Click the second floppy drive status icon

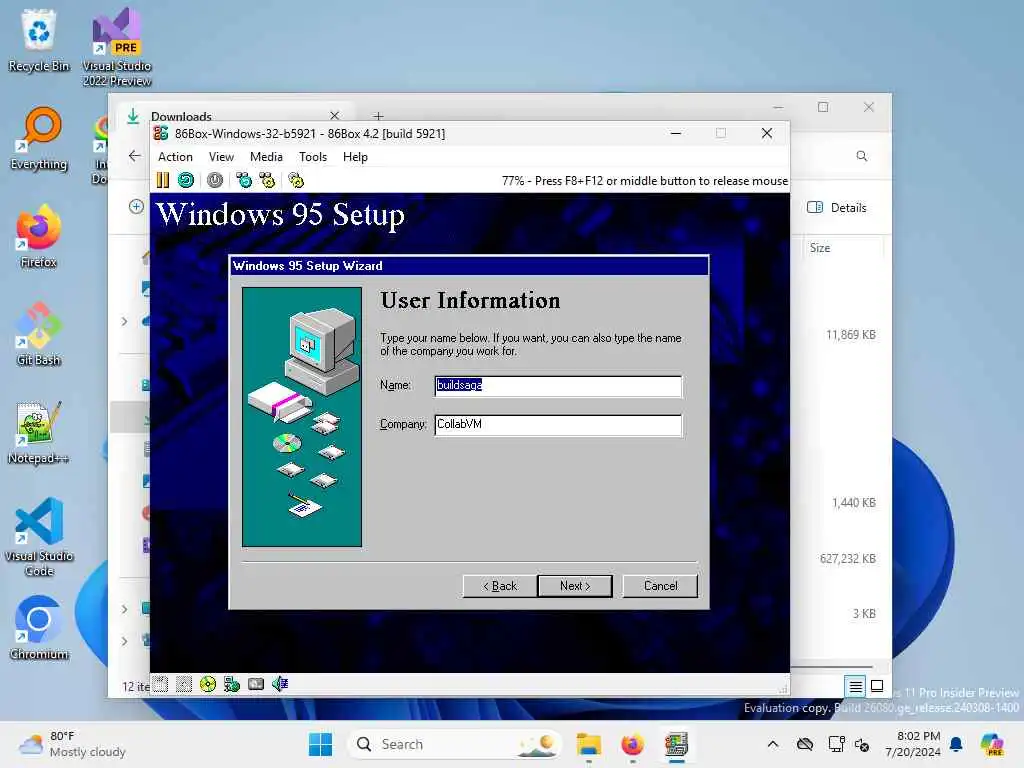pos(184,684)
